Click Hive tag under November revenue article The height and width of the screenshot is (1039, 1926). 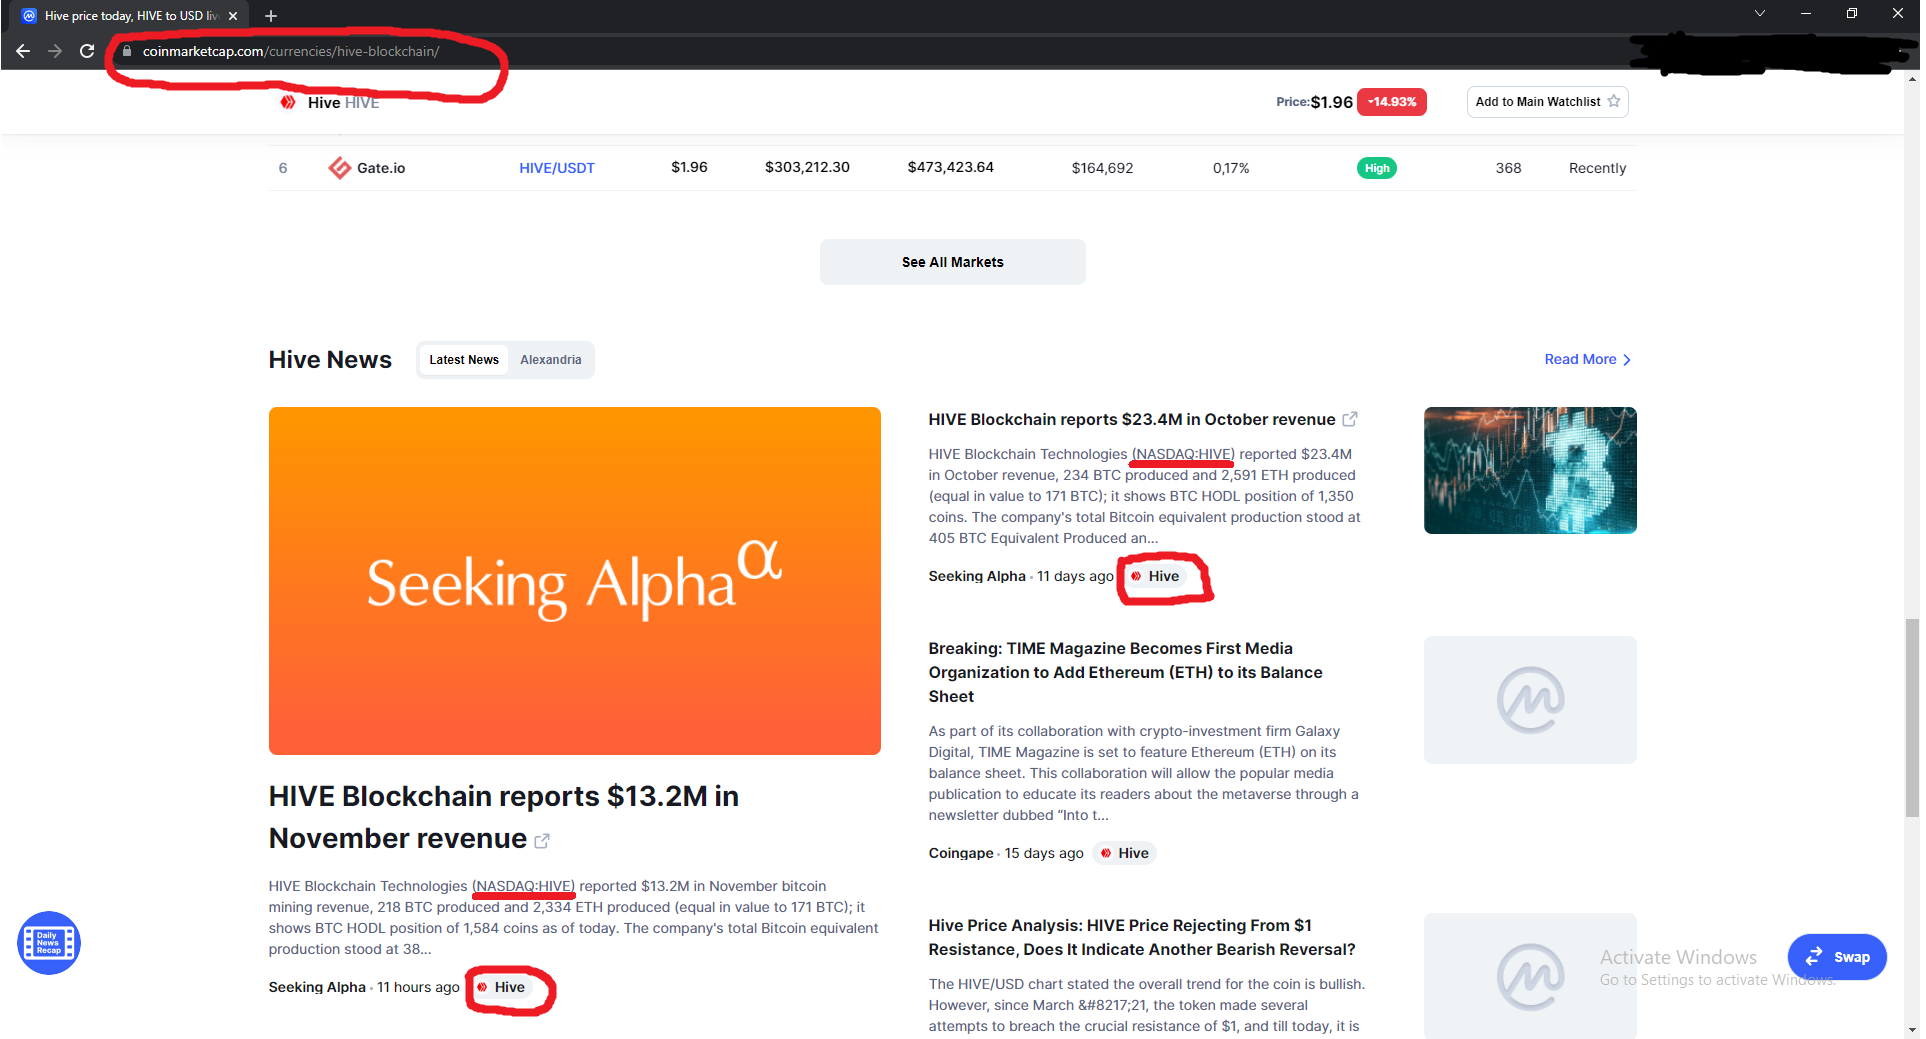click(x=502, y=987)
